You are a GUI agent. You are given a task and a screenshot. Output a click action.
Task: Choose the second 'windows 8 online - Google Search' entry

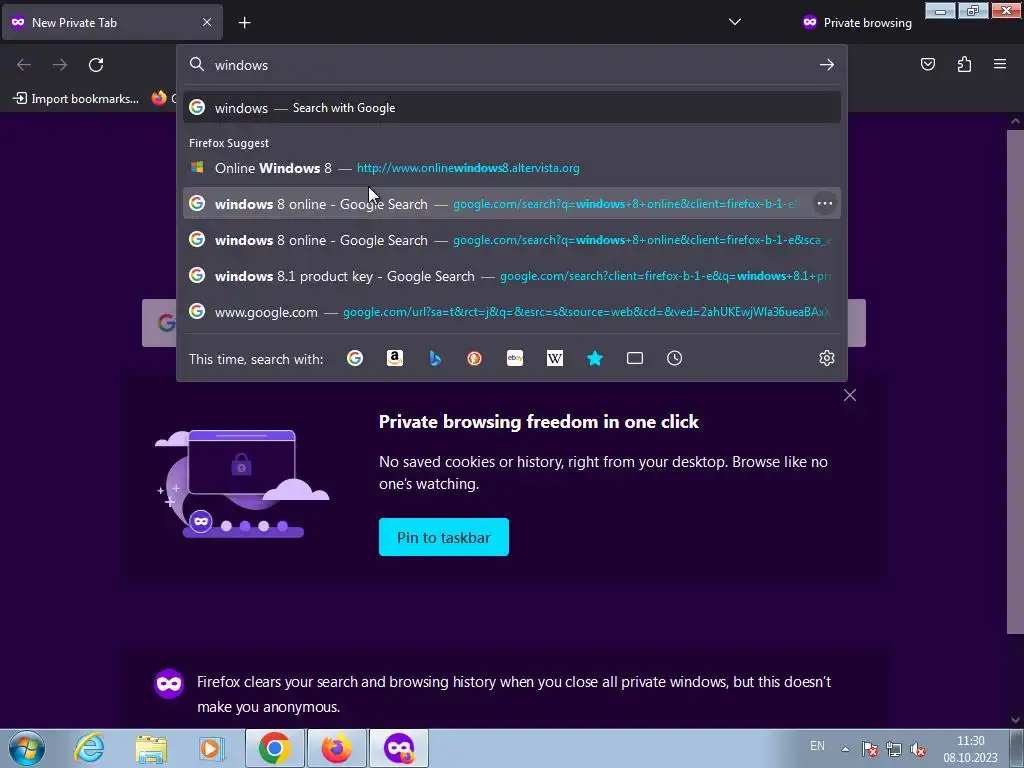point(512,240)
